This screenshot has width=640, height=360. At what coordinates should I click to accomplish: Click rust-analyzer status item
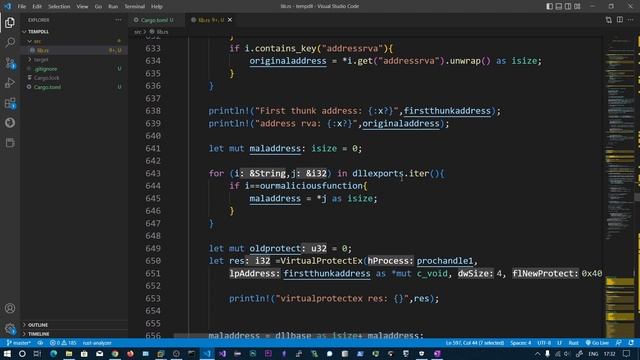pos(97,343)
